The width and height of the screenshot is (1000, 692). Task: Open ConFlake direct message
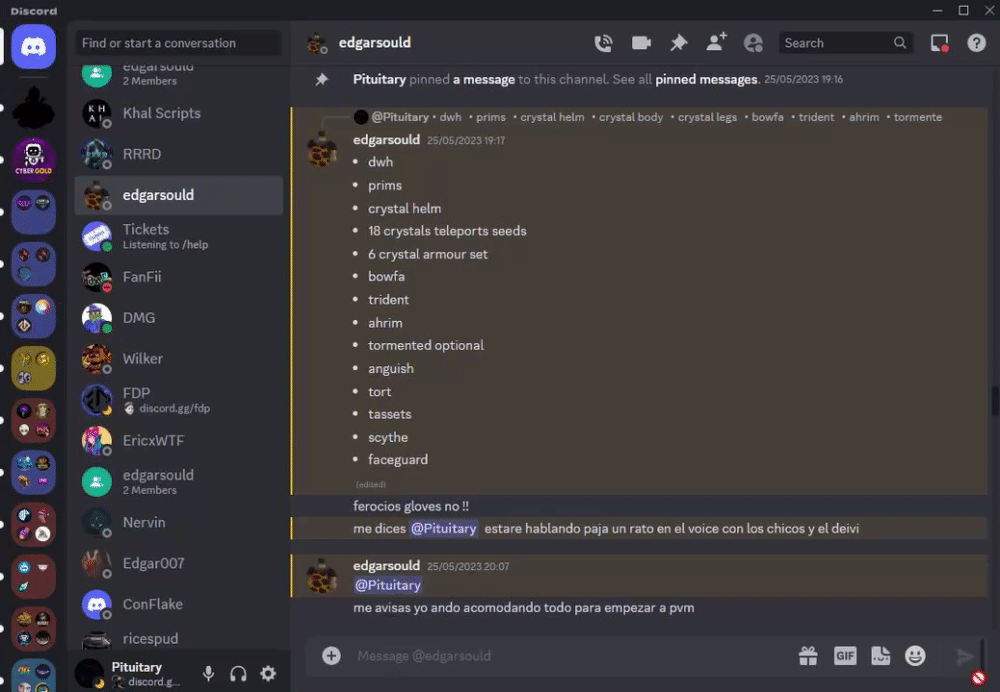179,604
